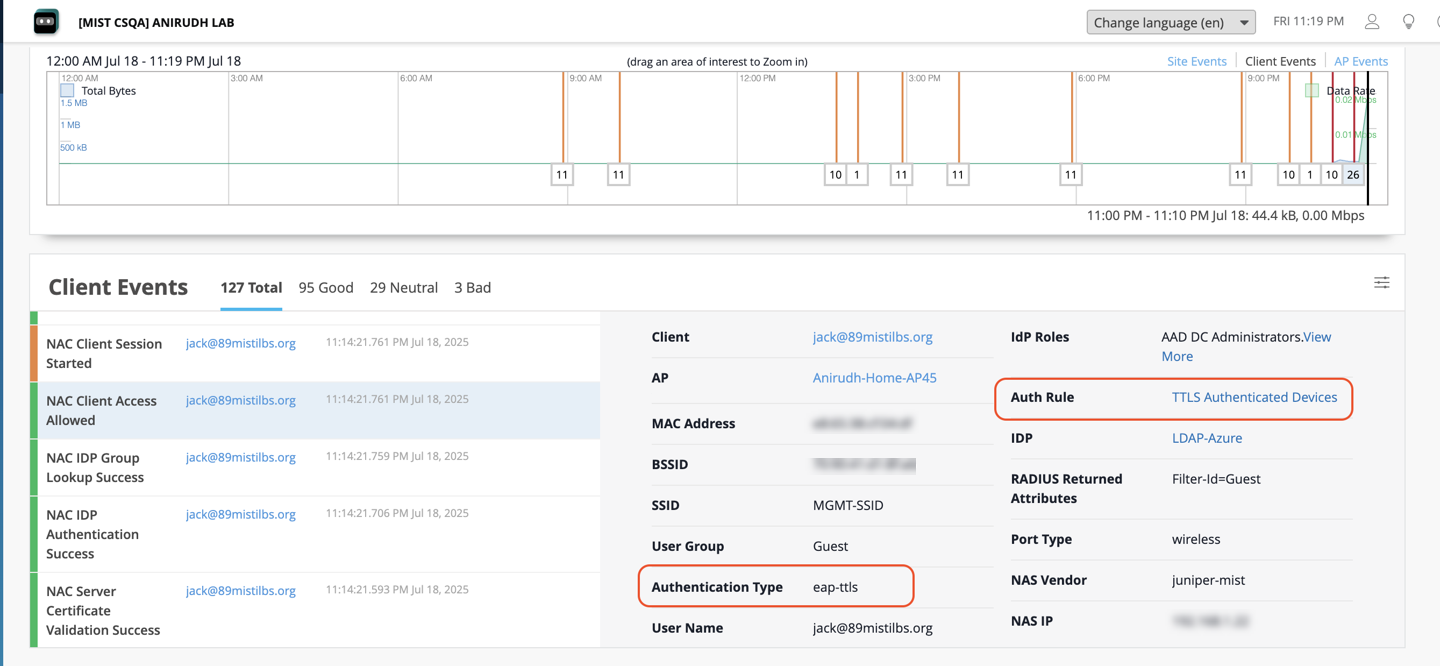Viewport: 1440px width, 666px height.
Task: Select the NAC IDP Authentication Success event
Action: [92, 534]
